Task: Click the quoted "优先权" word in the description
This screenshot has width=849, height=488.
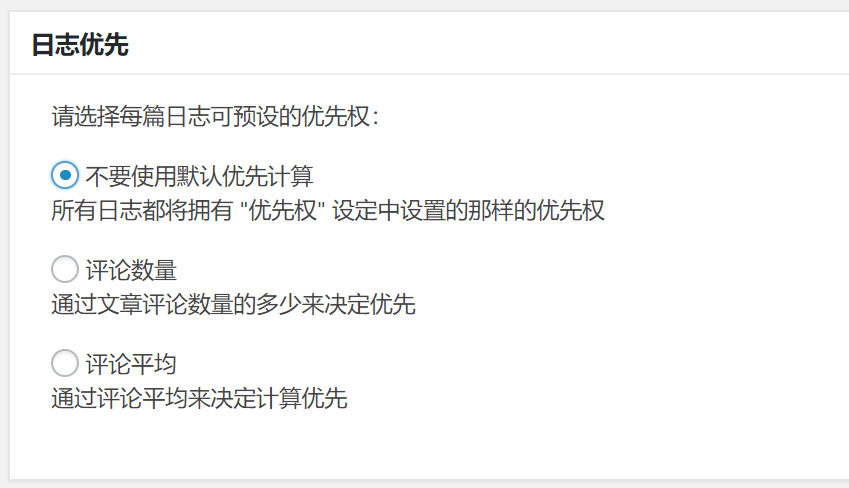Action: coord(282,210)
